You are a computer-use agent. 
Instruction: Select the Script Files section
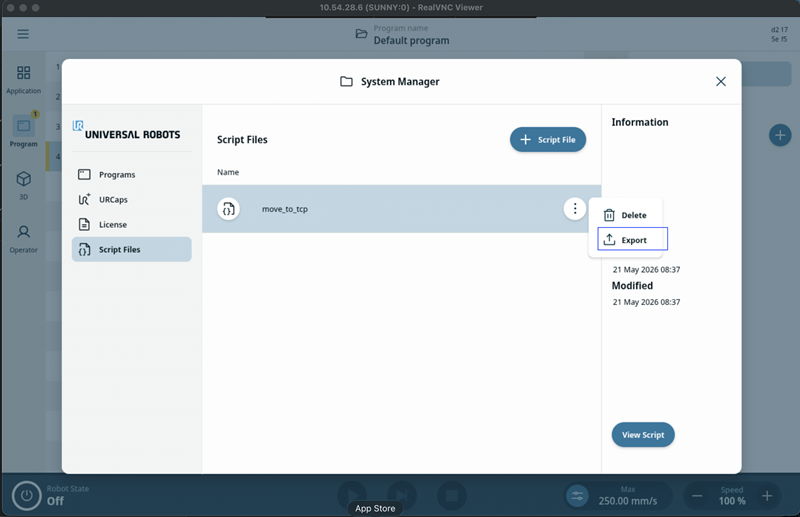[132, 250]
